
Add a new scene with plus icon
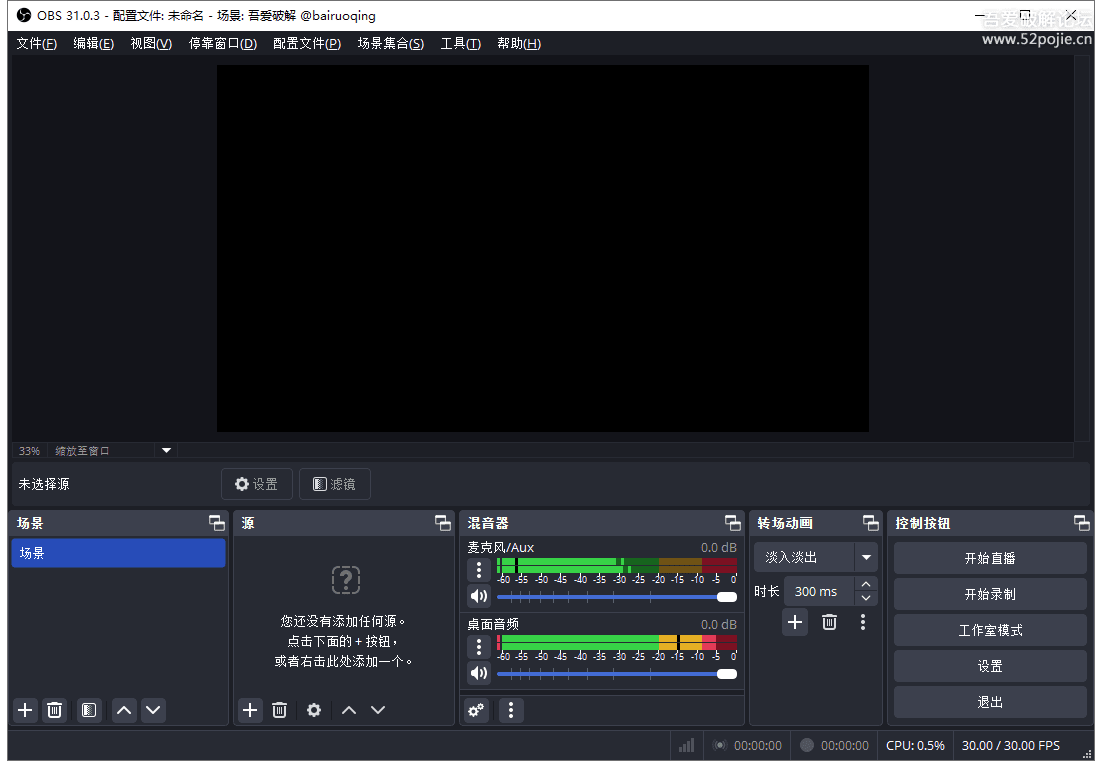coord(25,710)
